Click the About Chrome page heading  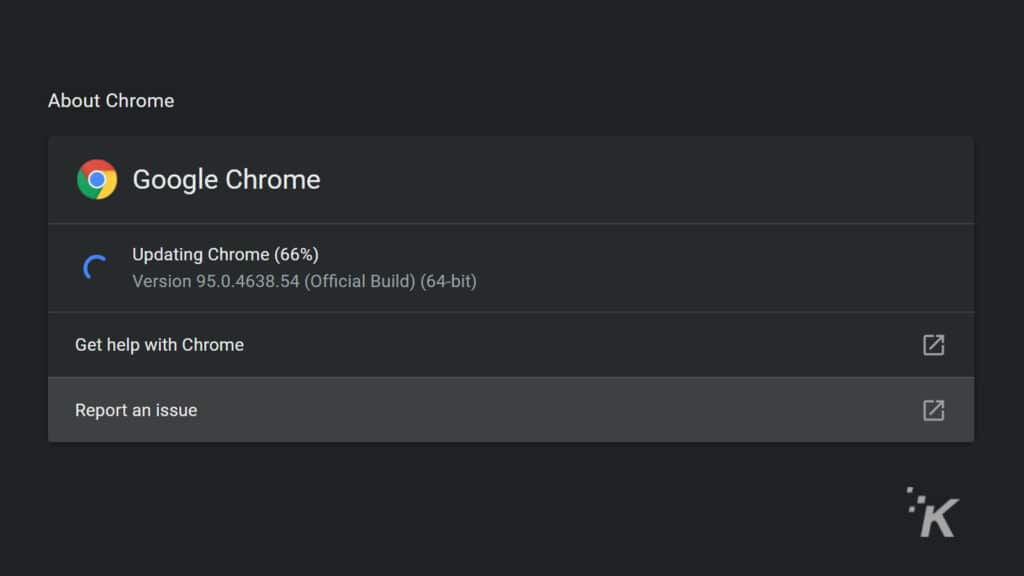coord(111,101)
